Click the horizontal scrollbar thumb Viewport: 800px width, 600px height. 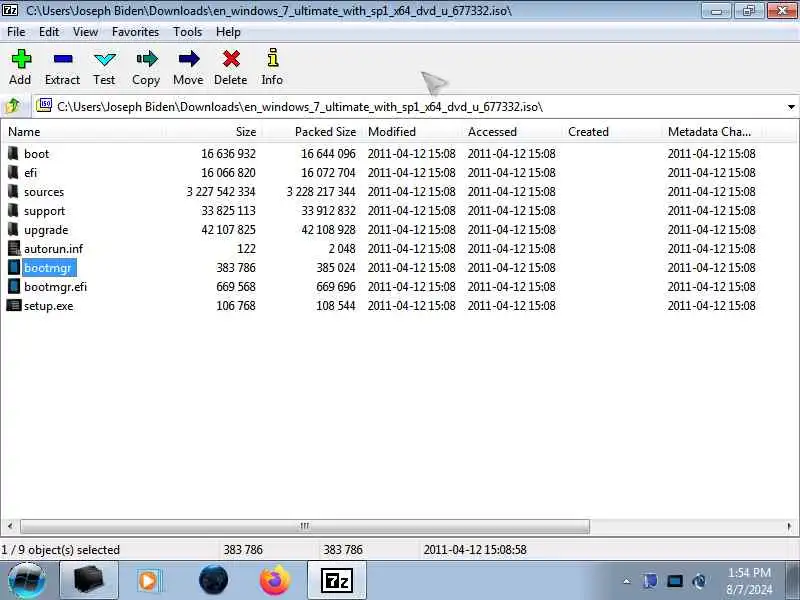click(x=305, y=526)
